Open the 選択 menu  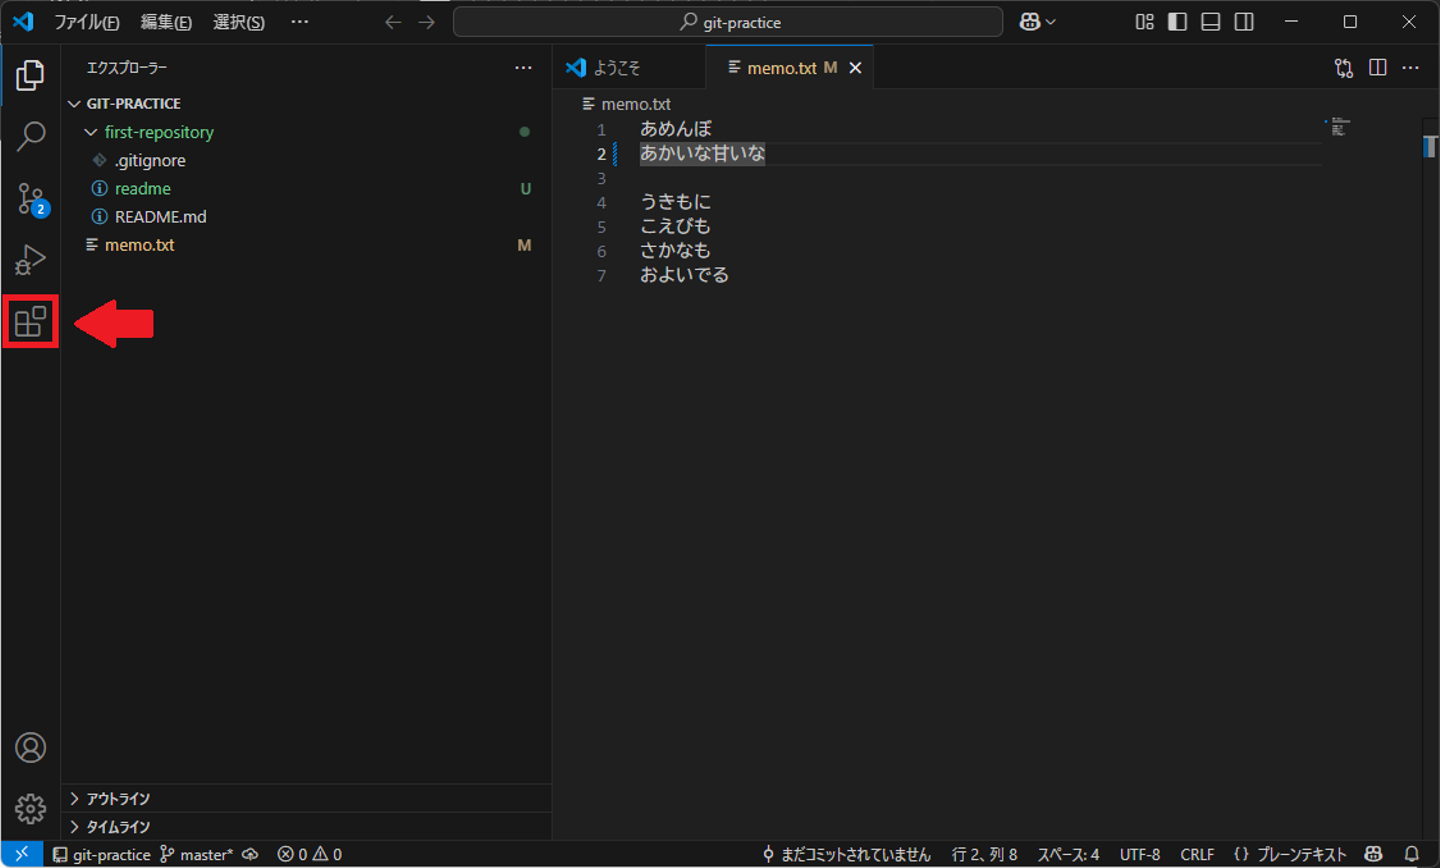239,22
